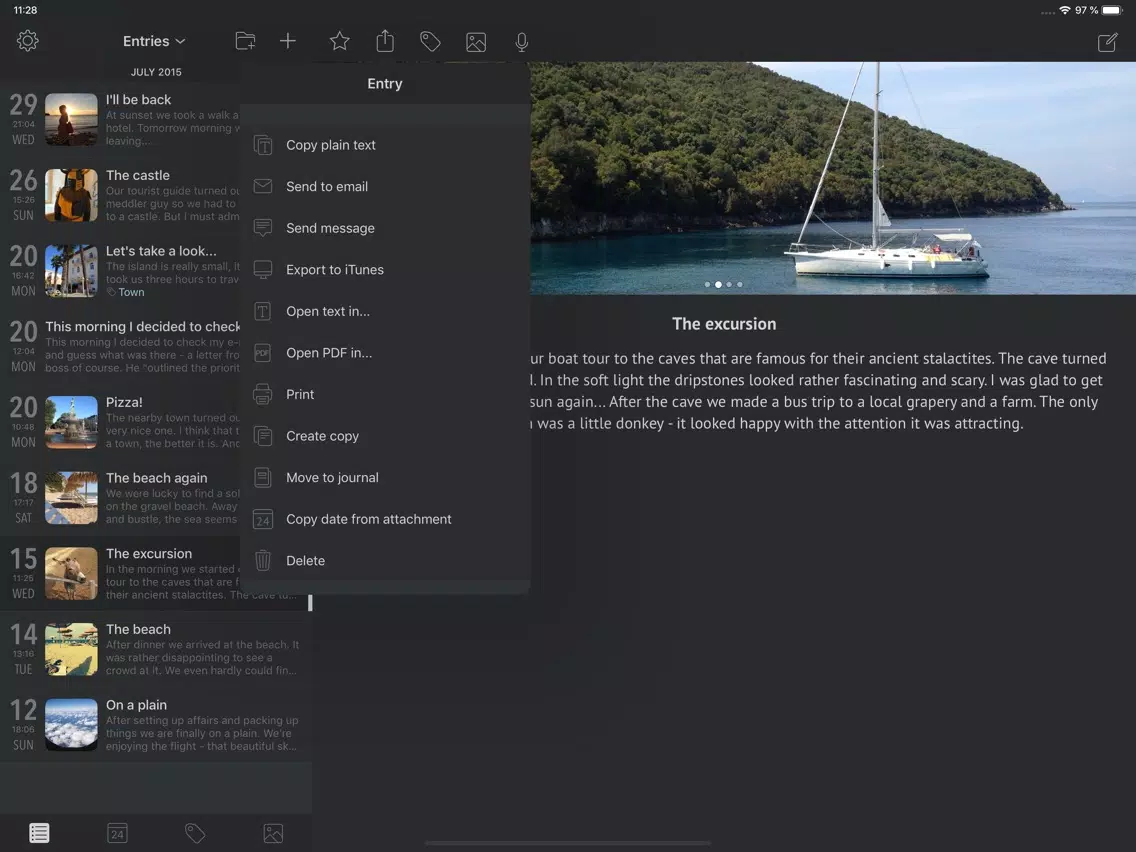Click the Move to journal notebook icon

263,477
